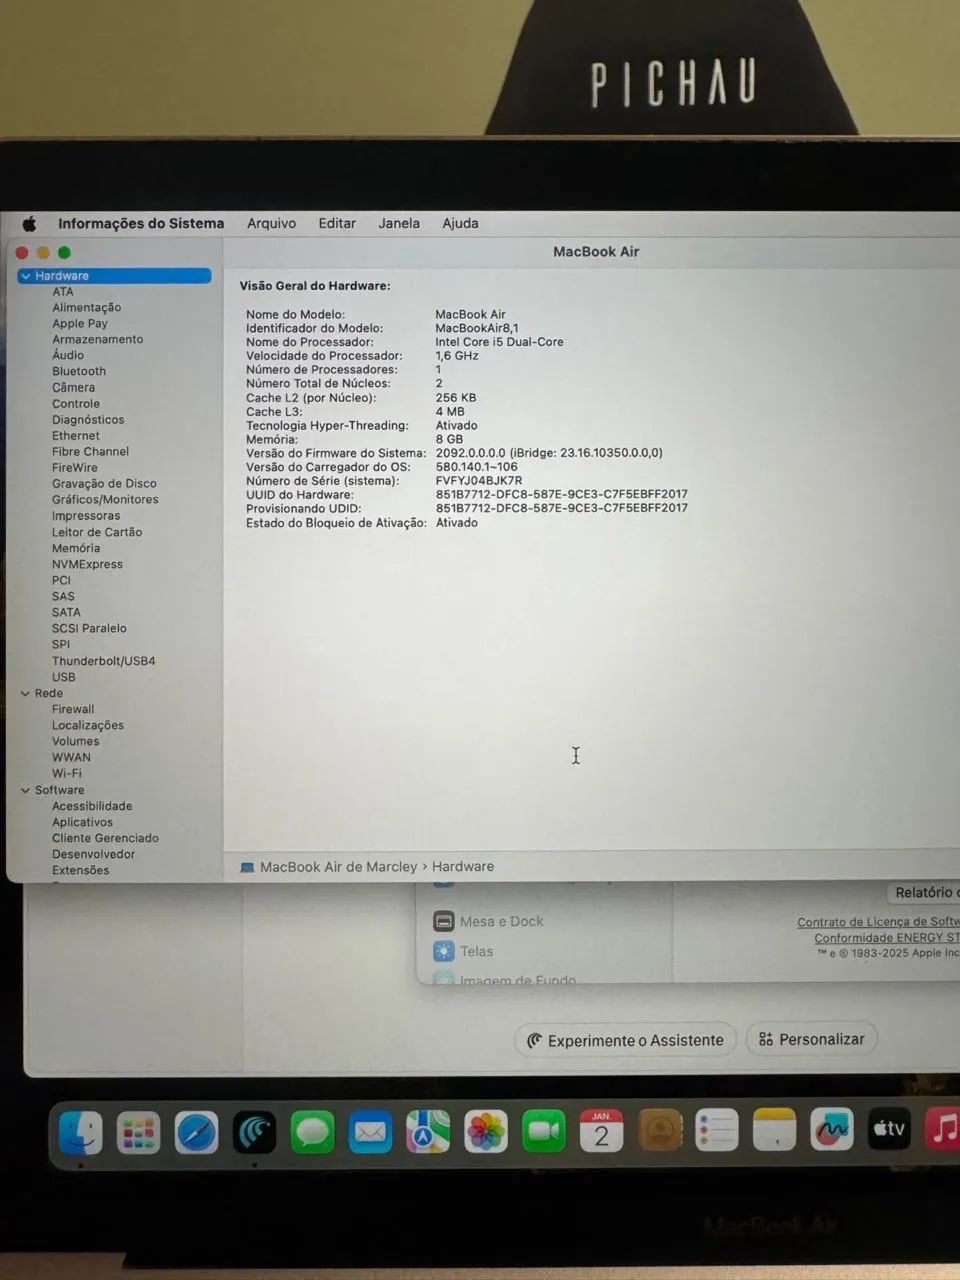Open the Messages app in Dock

click(312, 1132)
